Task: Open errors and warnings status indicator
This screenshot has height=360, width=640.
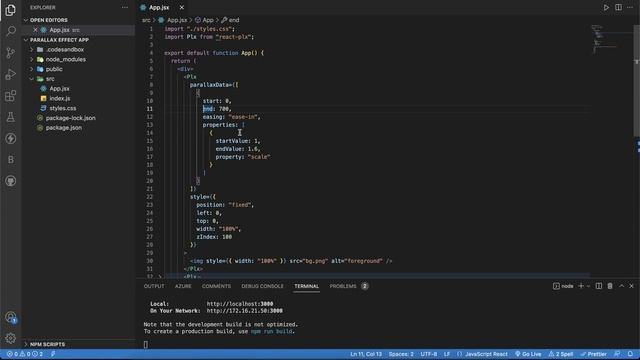Action: tap(25, 354)
